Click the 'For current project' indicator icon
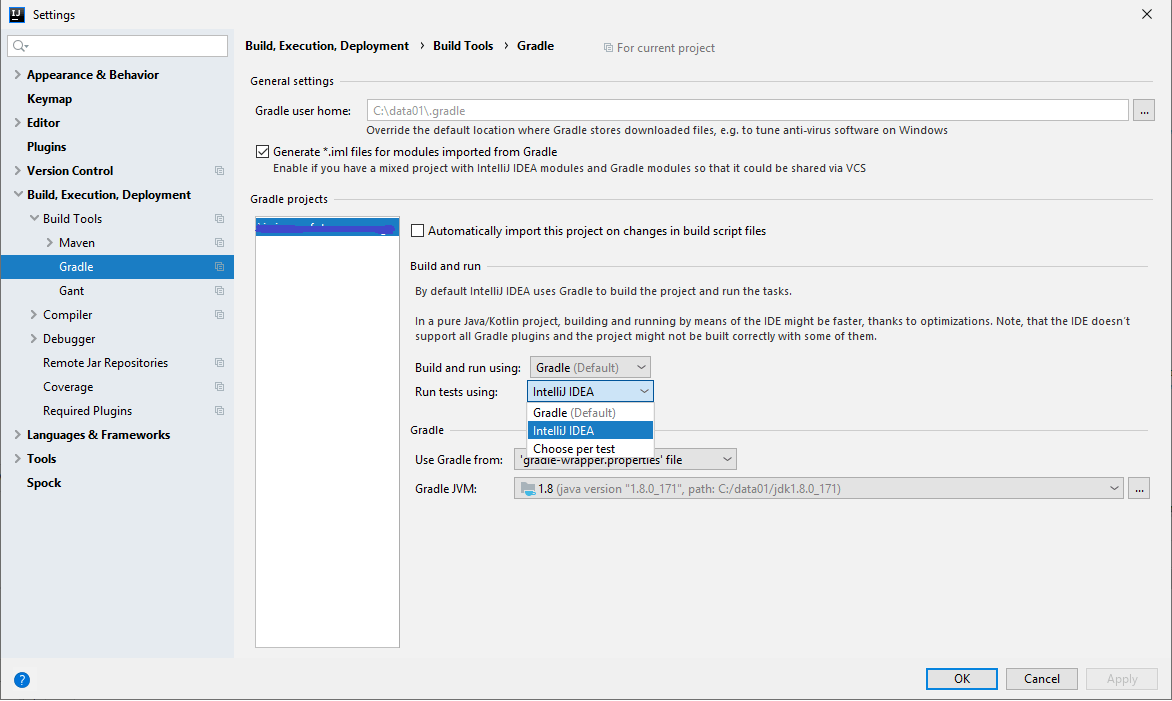Image resolution: width=1172 pixels, height=701 pixels. pyautogui.click(x=608, y=48)
